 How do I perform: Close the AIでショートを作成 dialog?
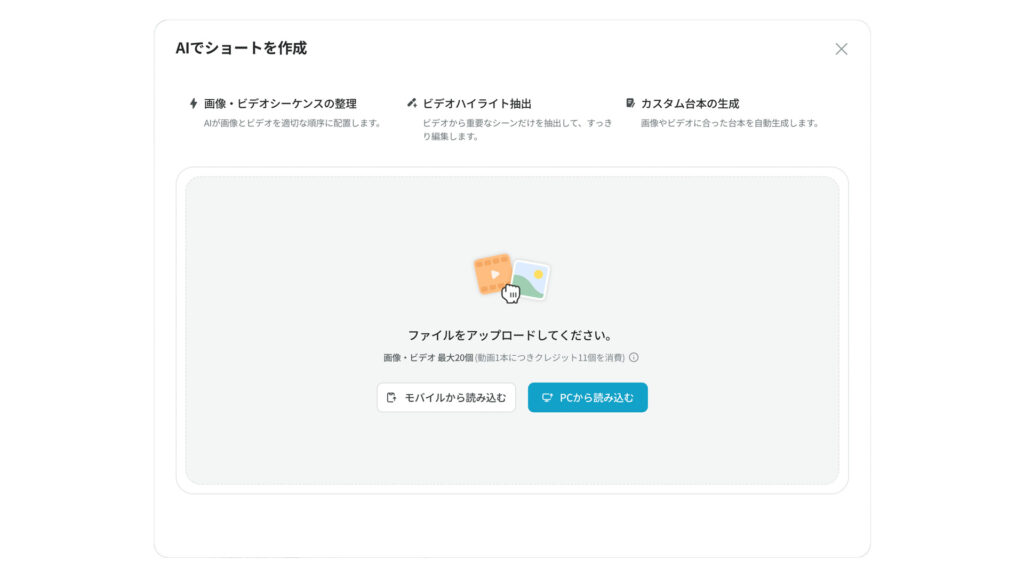coord(843,47)
